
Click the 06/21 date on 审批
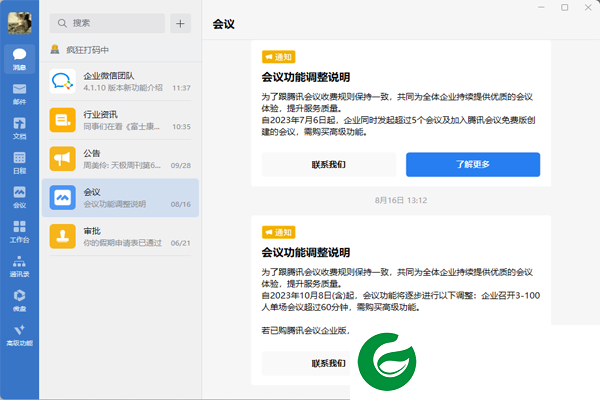click(181, 243)
